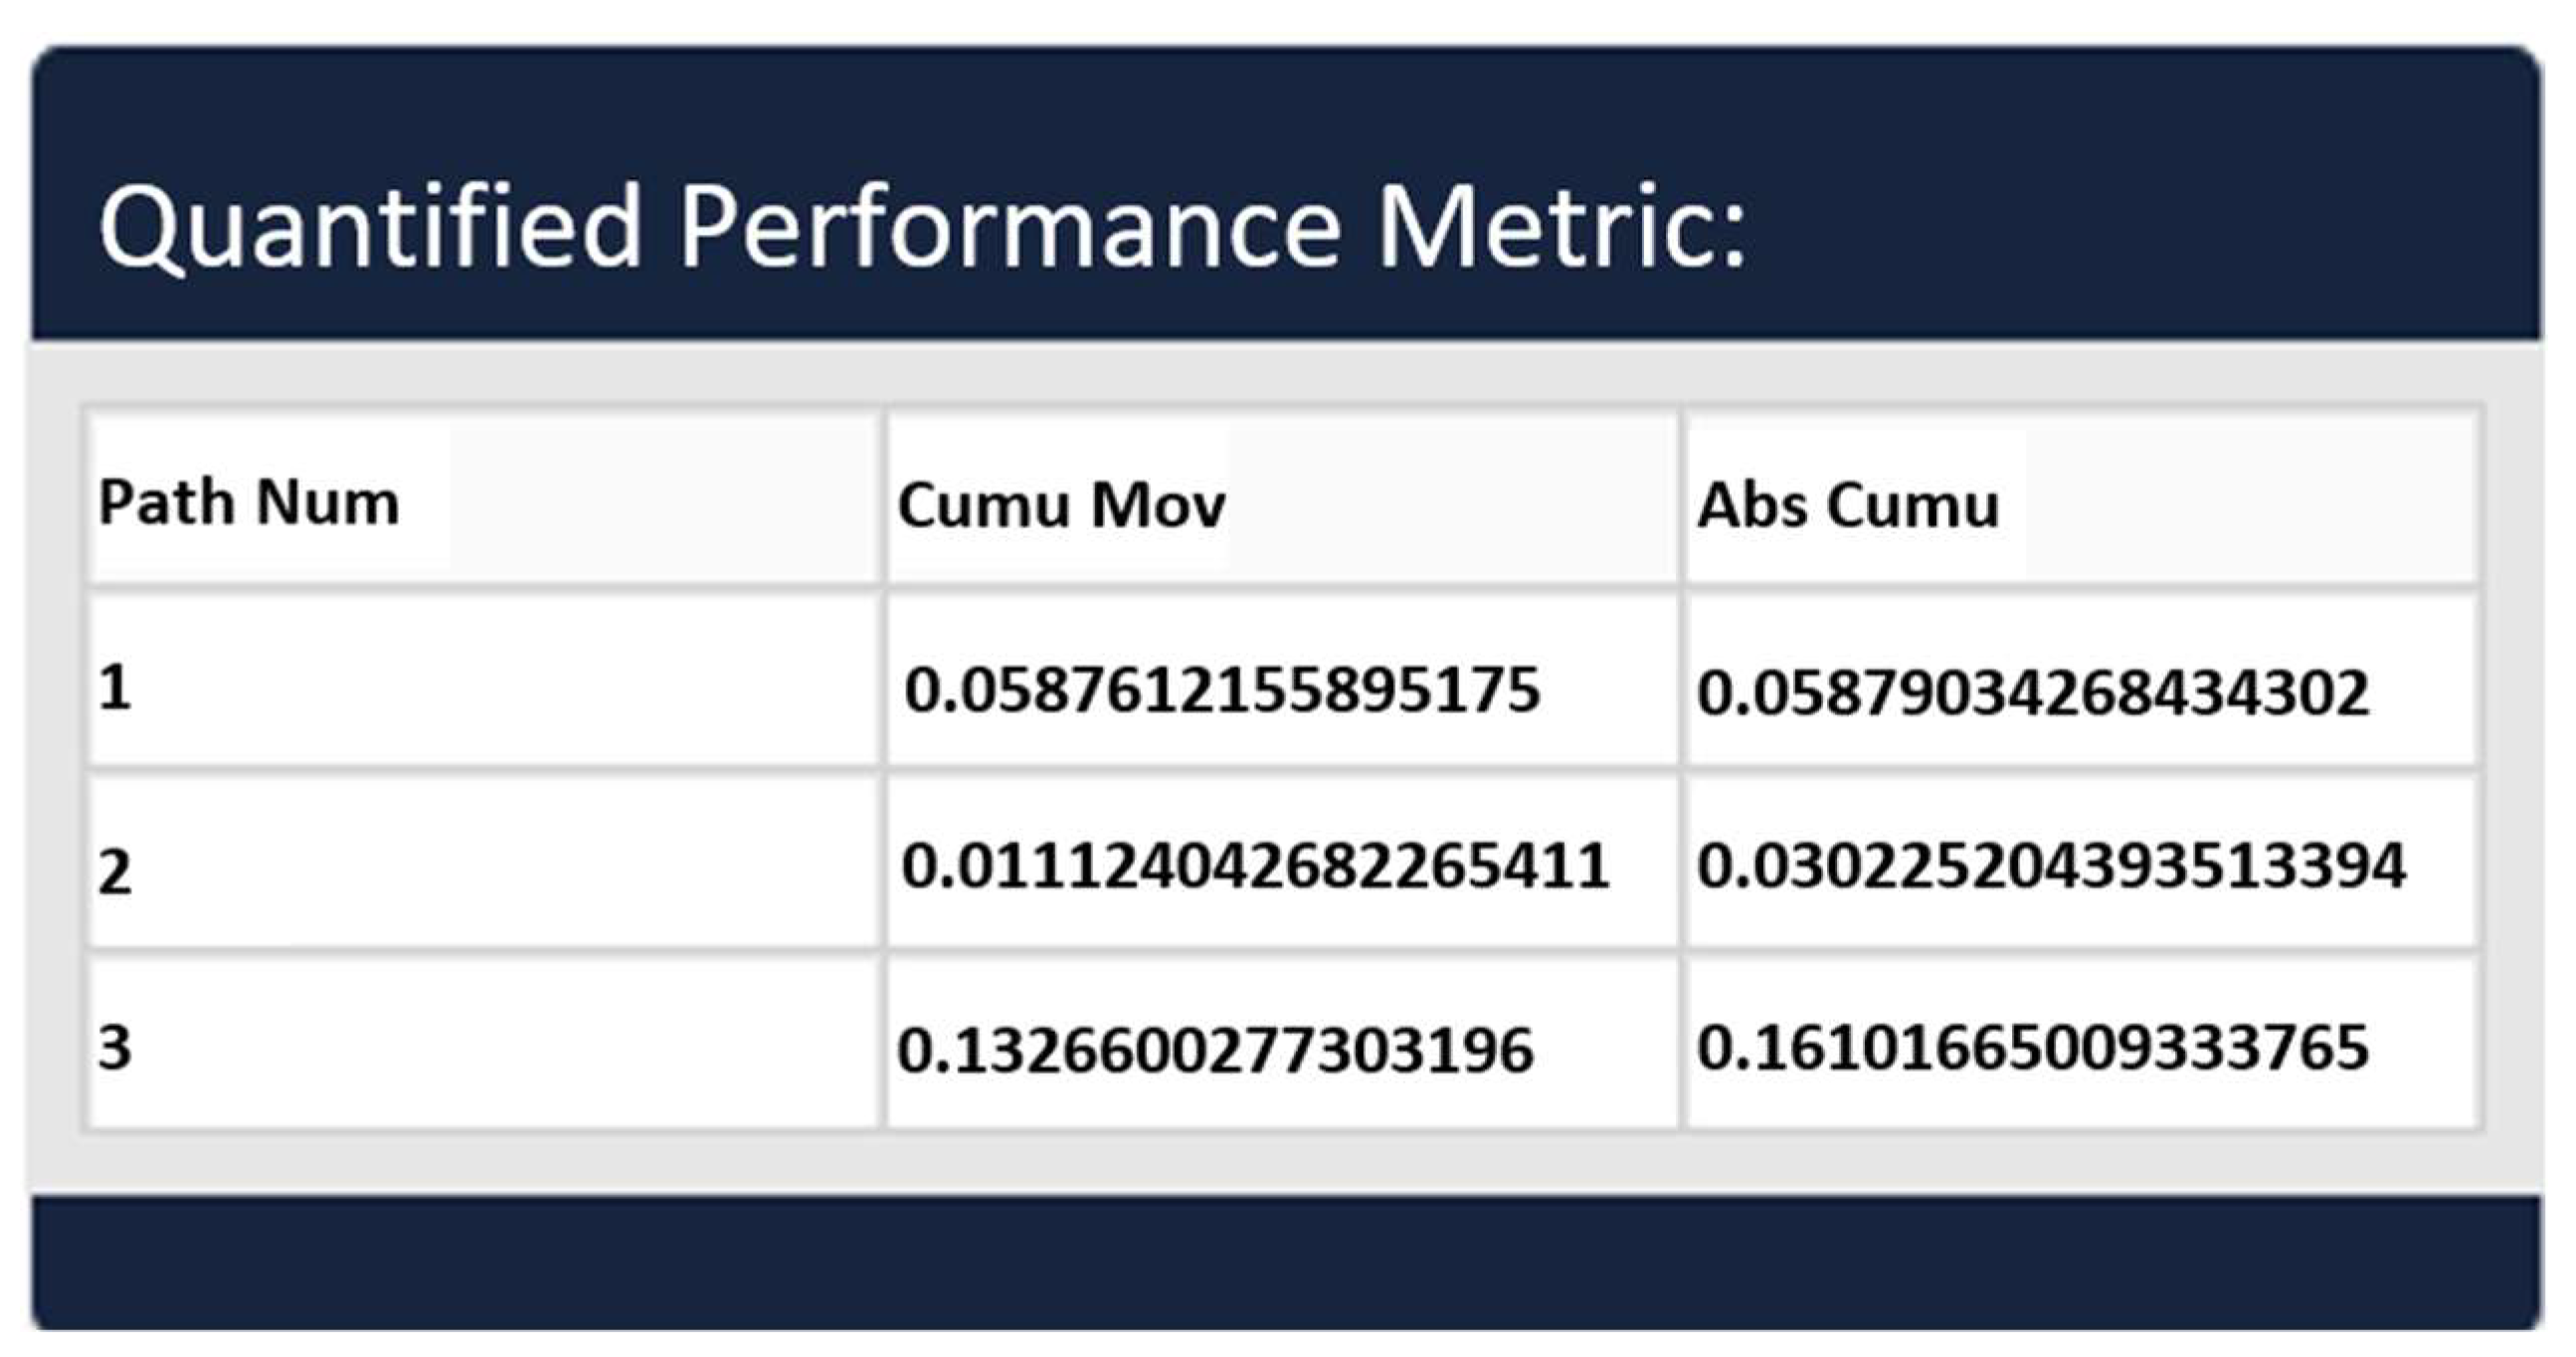Click path number 1 cell
Image resolution: width=2576 pixels, height=1357 pixels.
tap(115, 688)
